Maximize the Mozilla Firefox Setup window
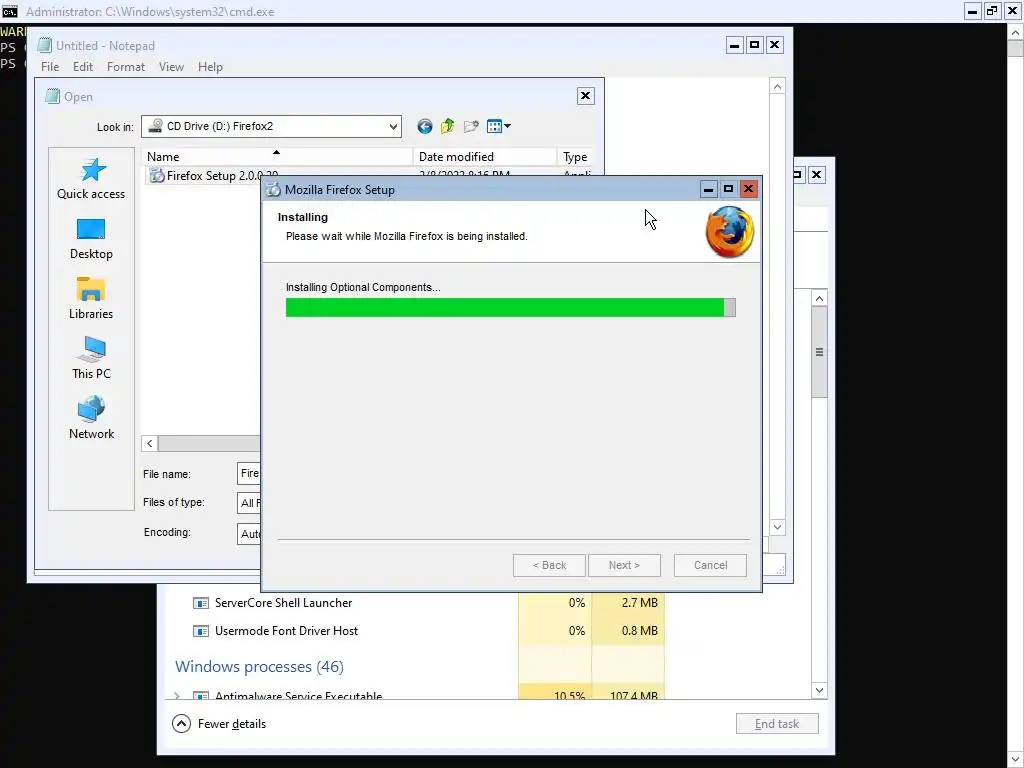Image resolution: width=1024 pixels, height=768 pixels. (x=728, y=189)
